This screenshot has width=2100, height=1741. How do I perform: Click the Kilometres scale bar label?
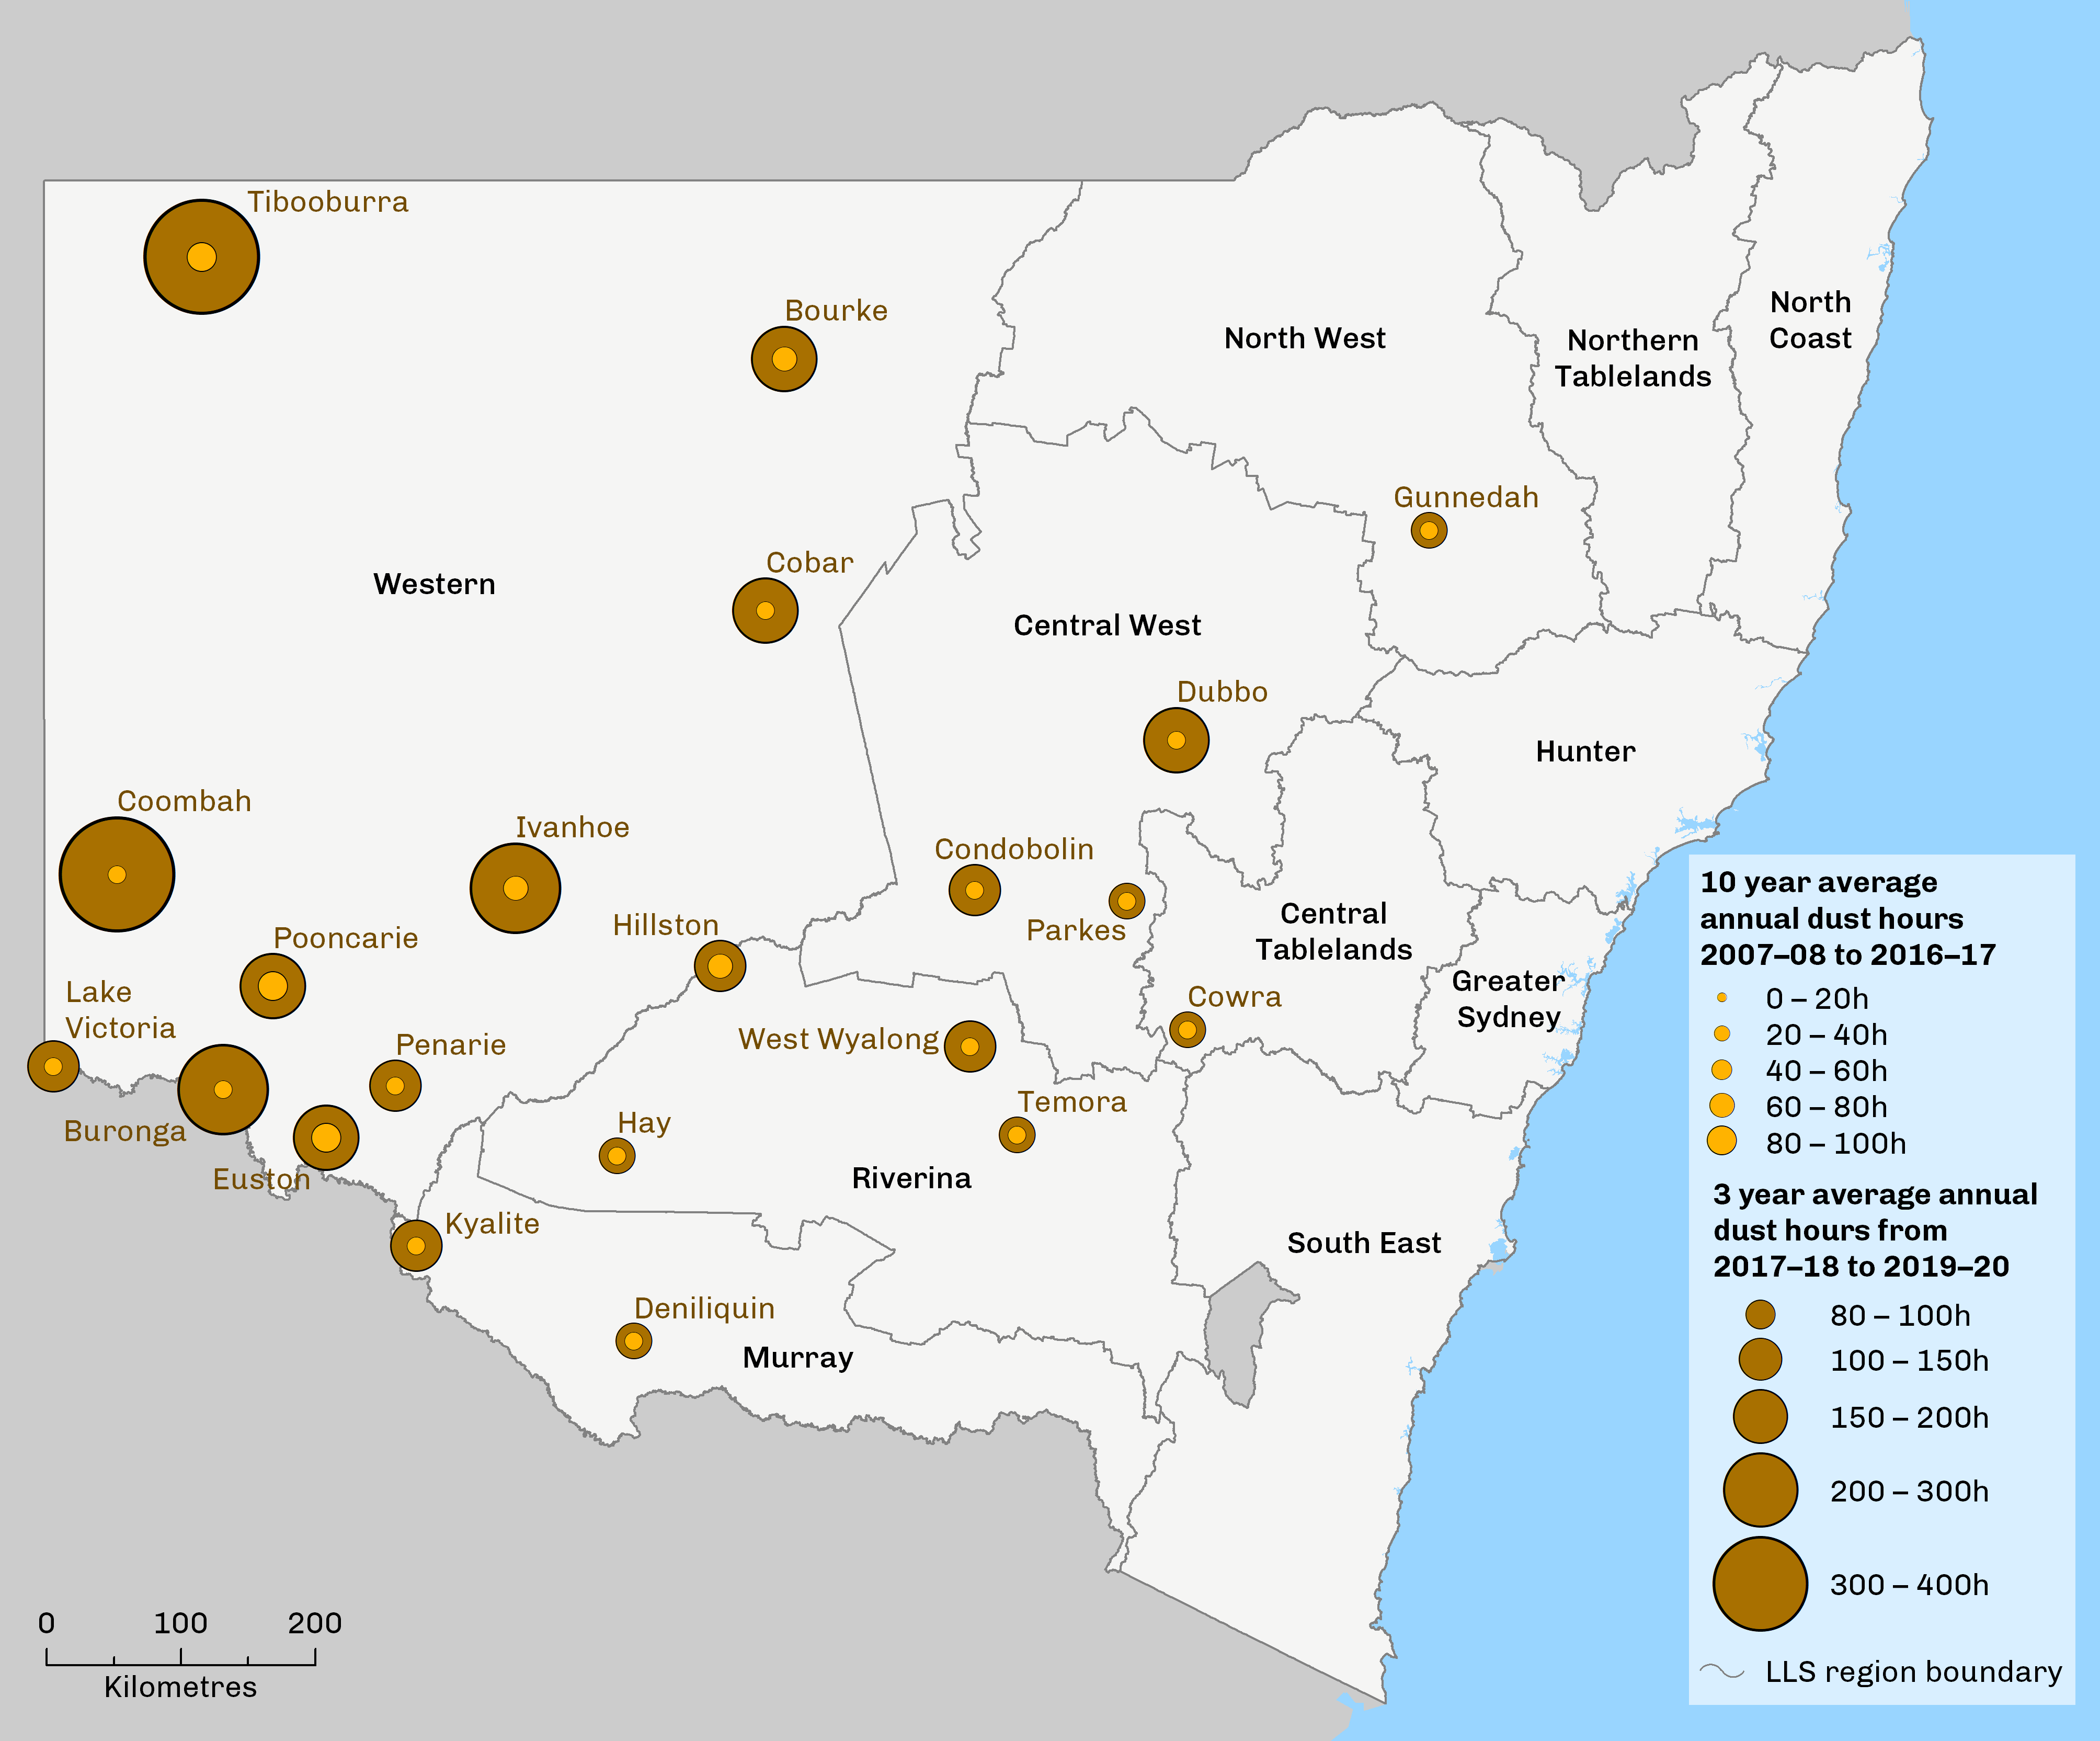pyautogui.click(x=180, y=1687)
